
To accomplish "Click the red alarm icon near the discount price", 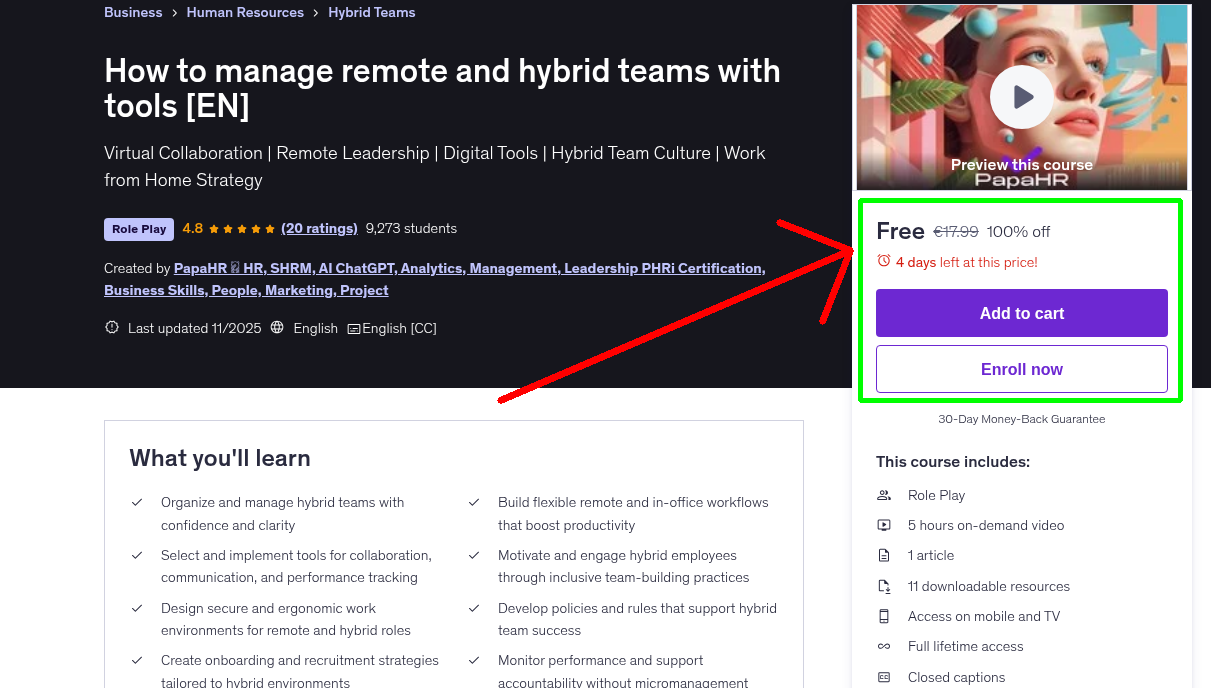I will coord(883,260).
